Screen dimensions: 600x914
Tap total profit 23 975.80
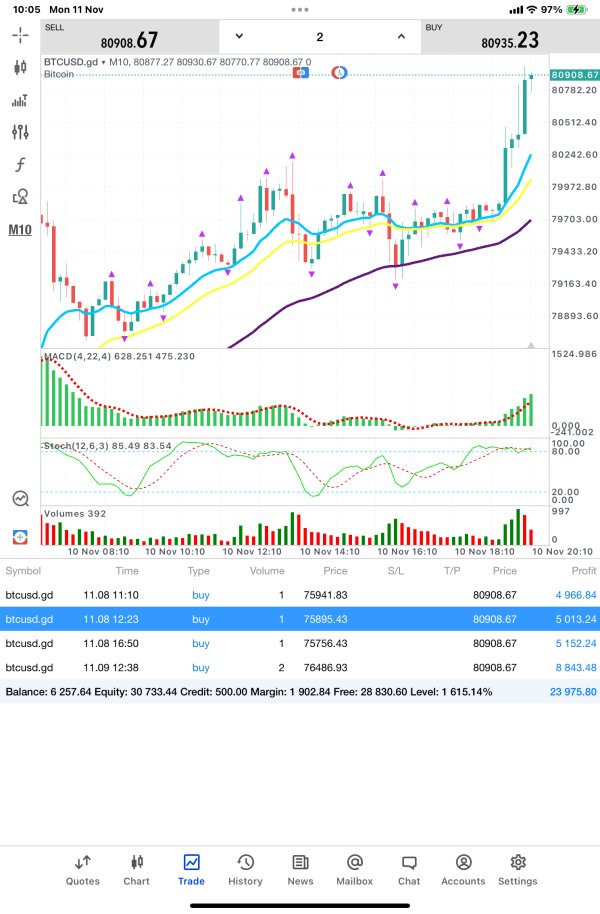[573, 692]
